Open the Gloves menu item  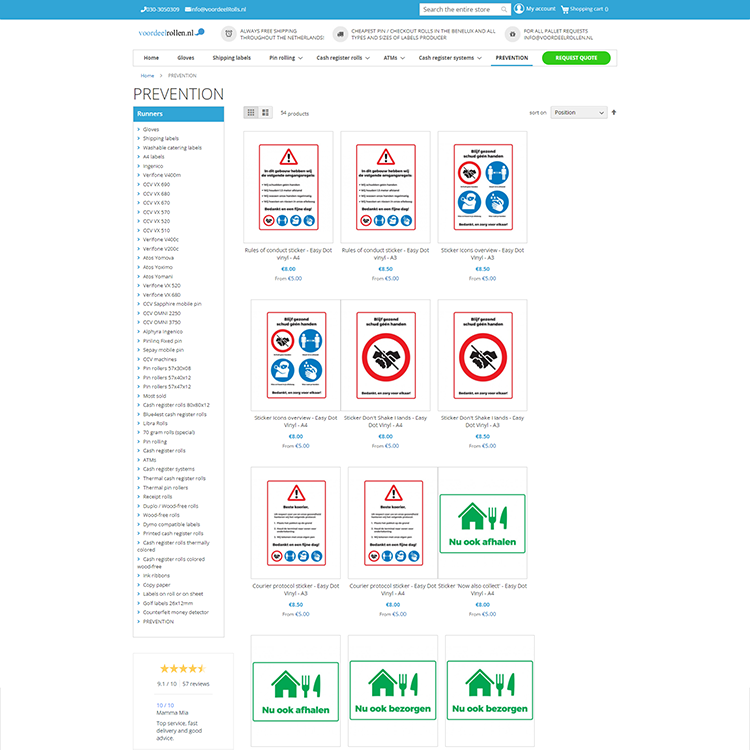[x=185, y=58]
